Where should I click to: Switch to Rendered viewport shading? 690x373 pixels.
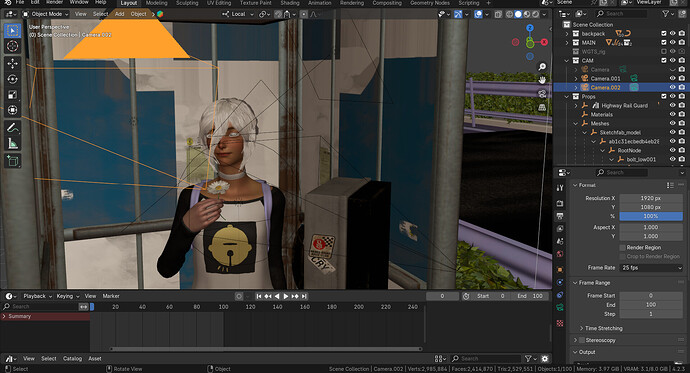(536, 14)
